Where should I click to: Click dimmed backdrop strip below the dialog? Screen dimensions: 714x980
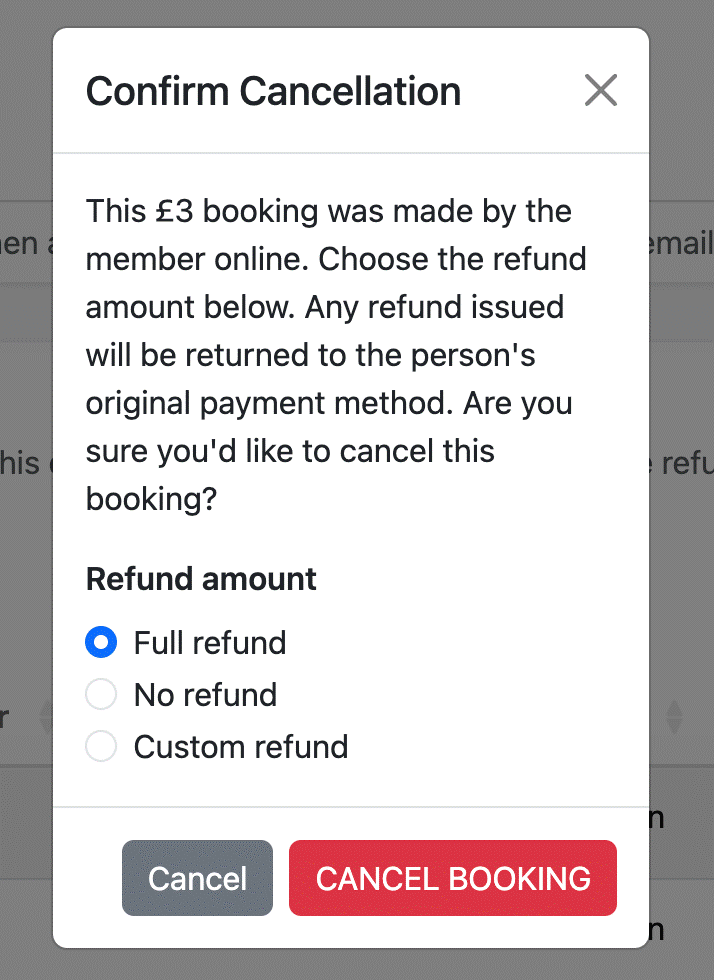[x=357, y=964]
